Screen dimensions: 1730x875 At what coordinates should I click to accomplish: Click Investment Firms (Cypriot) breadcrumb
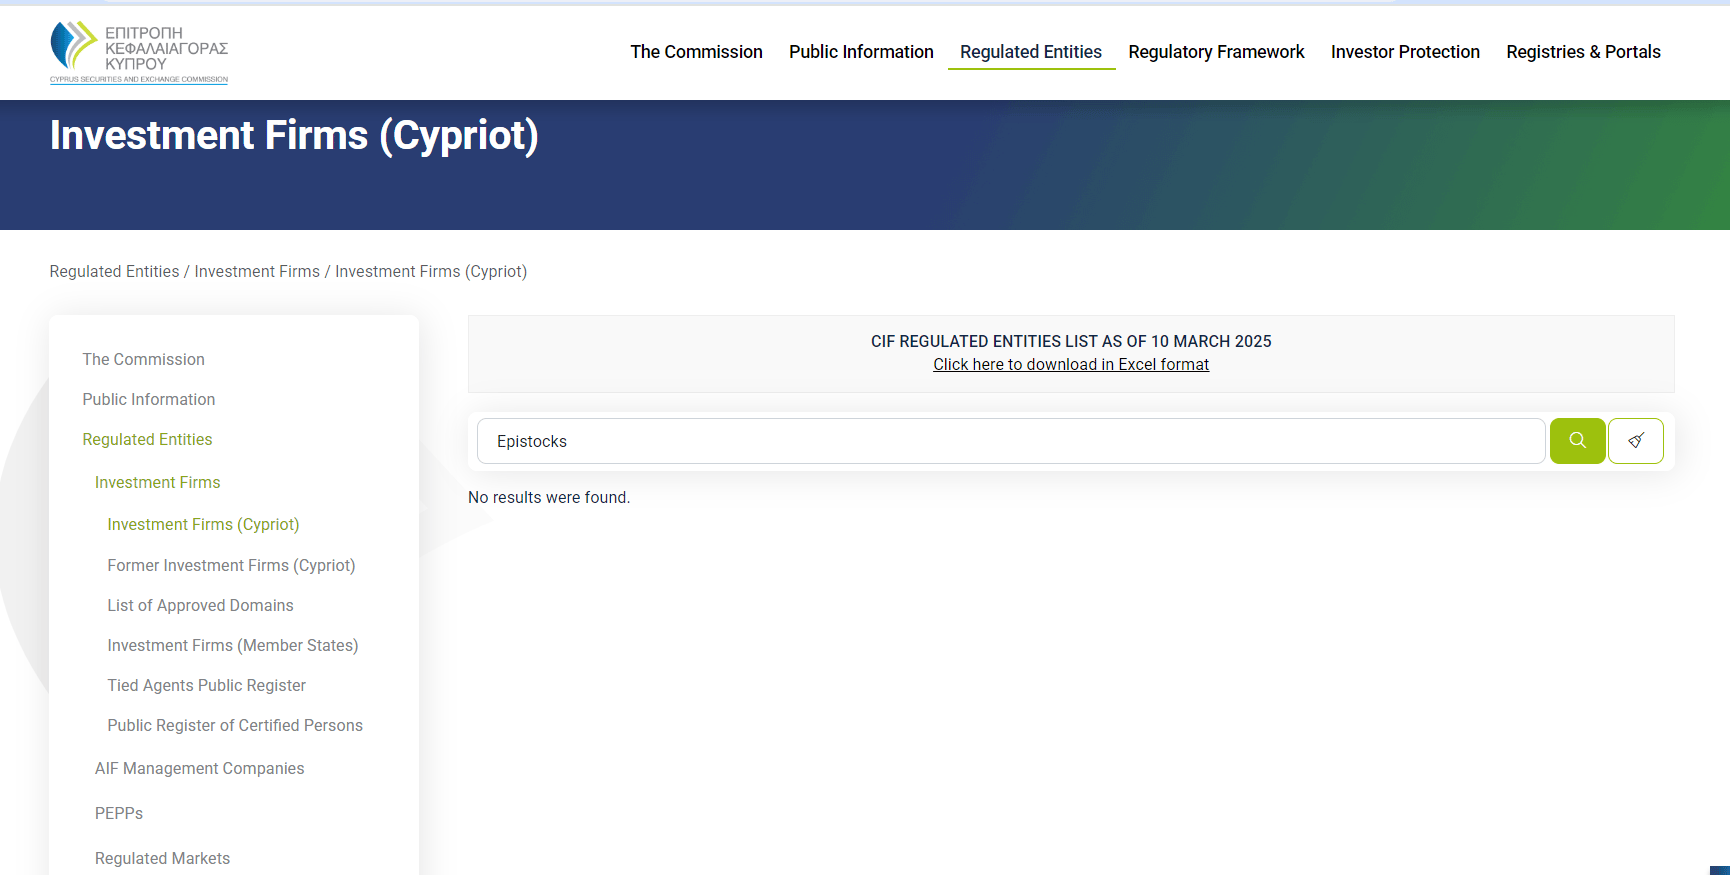pos(431,272)
